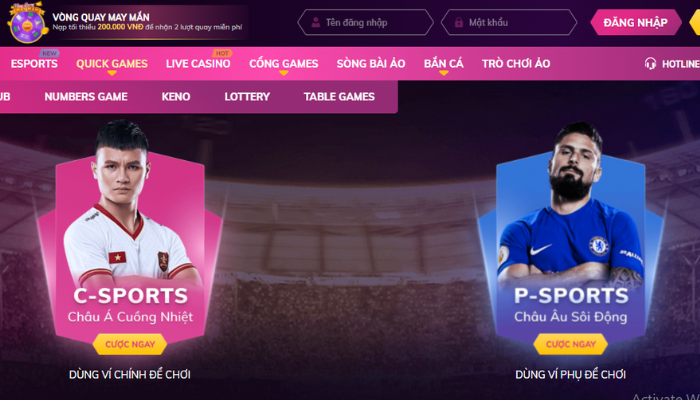
Task: Expand the BẮN CÁ dropdown arrow
Action: (443, 73)
